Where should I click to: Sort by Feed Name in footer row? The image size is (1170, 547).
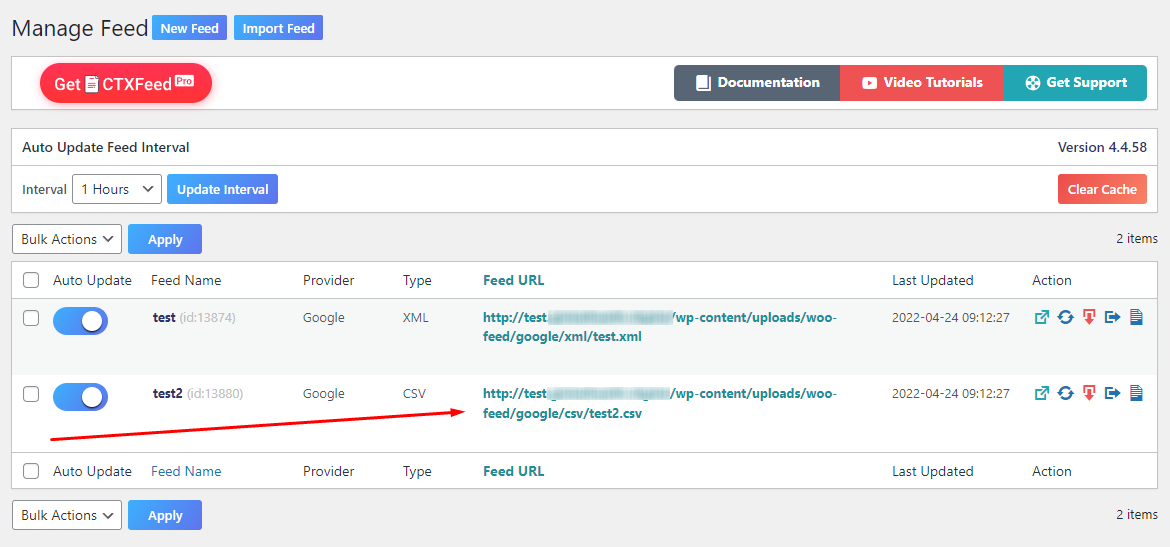pyautogui.click(x=186, y=472)
